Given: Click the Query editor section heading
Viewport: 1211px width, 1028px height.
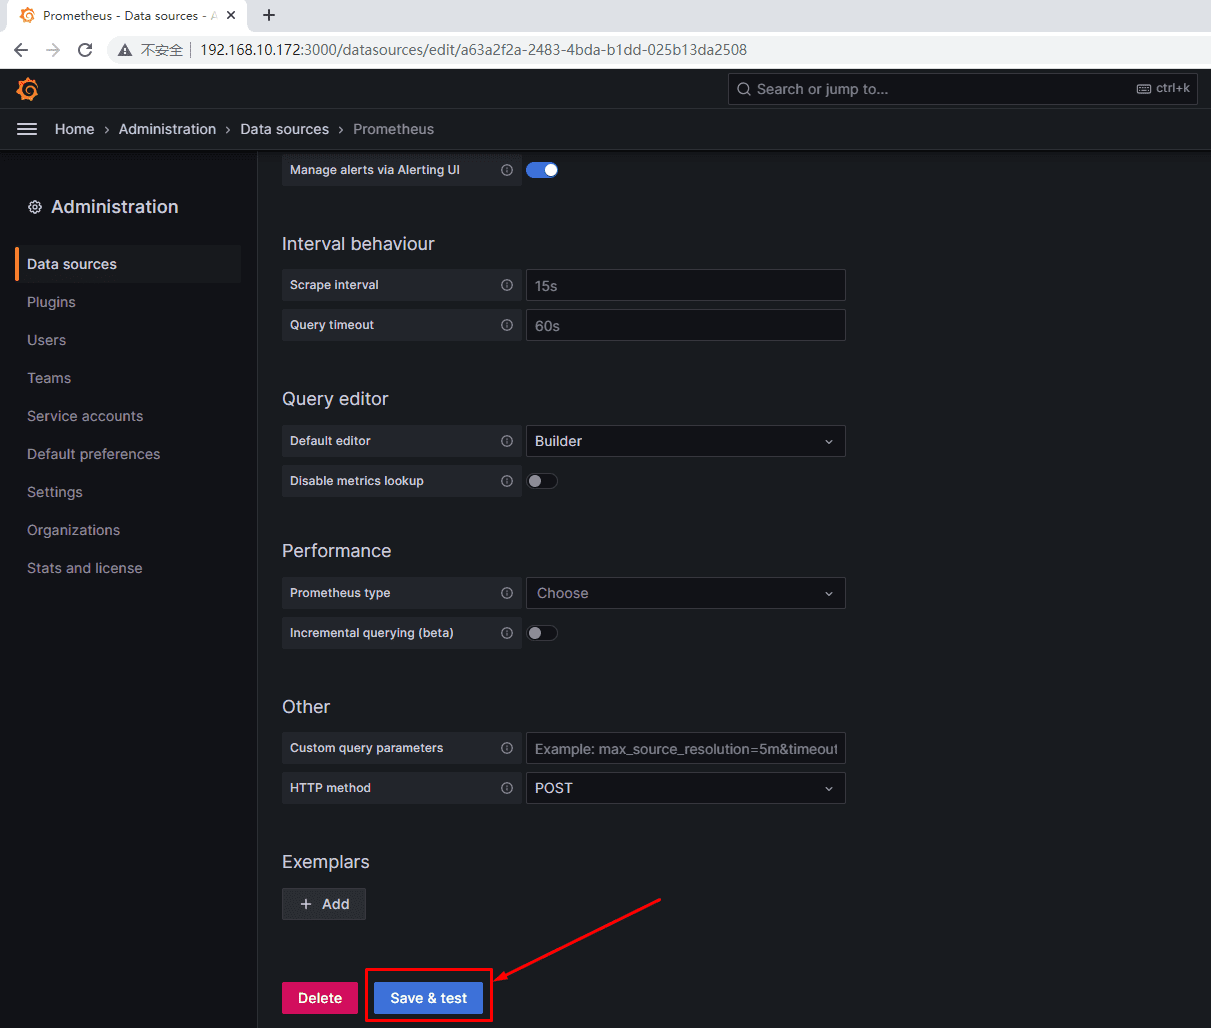Looking at the screenshot, I should [335, 399].
